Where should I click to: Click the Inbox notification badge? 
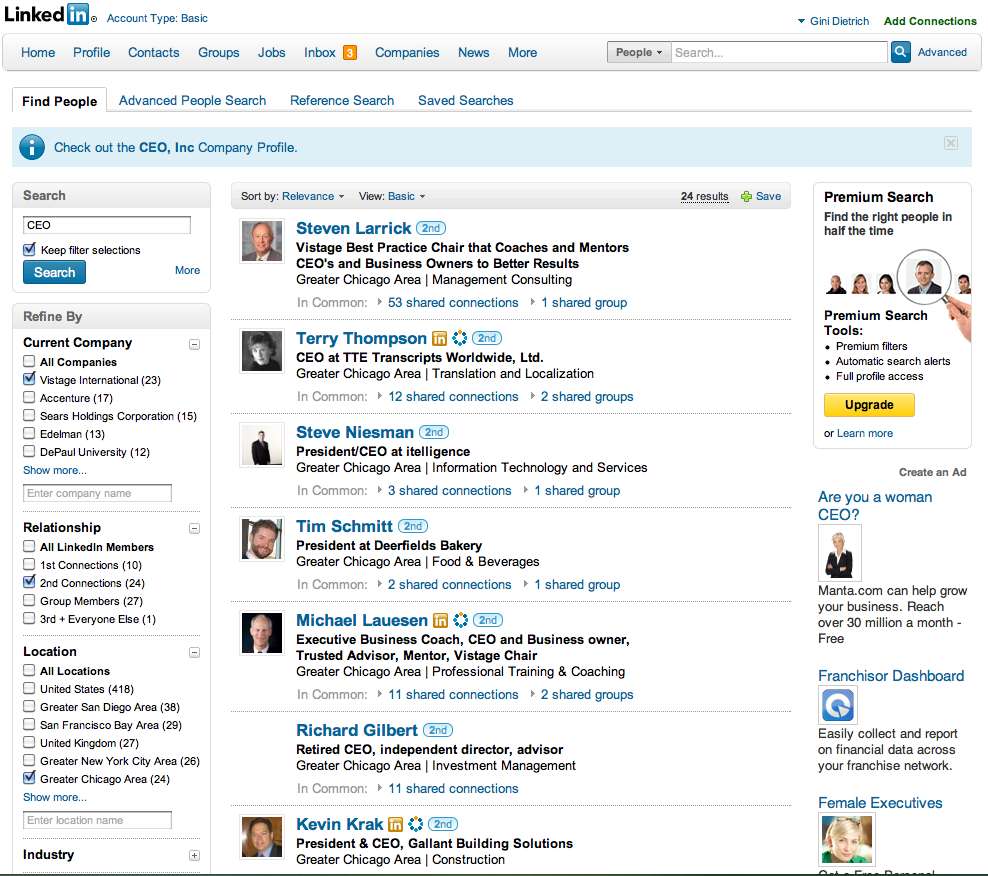pyautogui.click(x=350, y=53)
